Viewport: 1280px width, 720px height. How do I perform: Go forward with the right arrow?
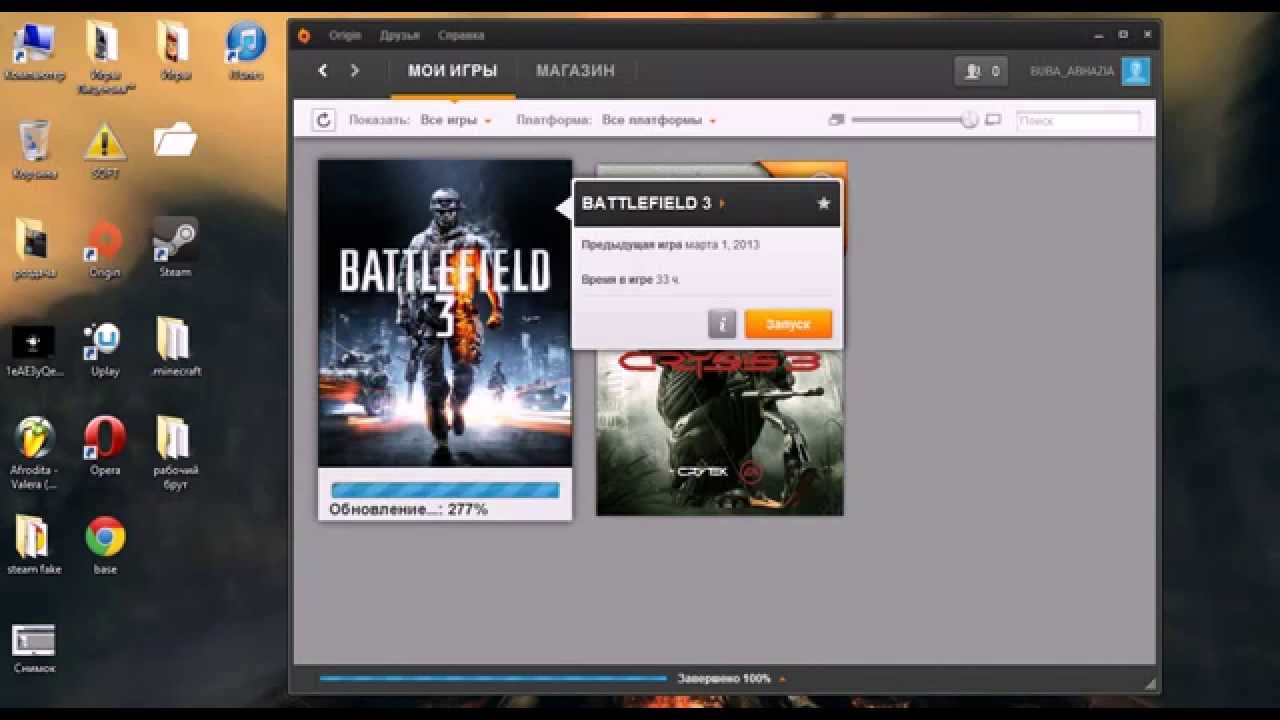[354, 70]
